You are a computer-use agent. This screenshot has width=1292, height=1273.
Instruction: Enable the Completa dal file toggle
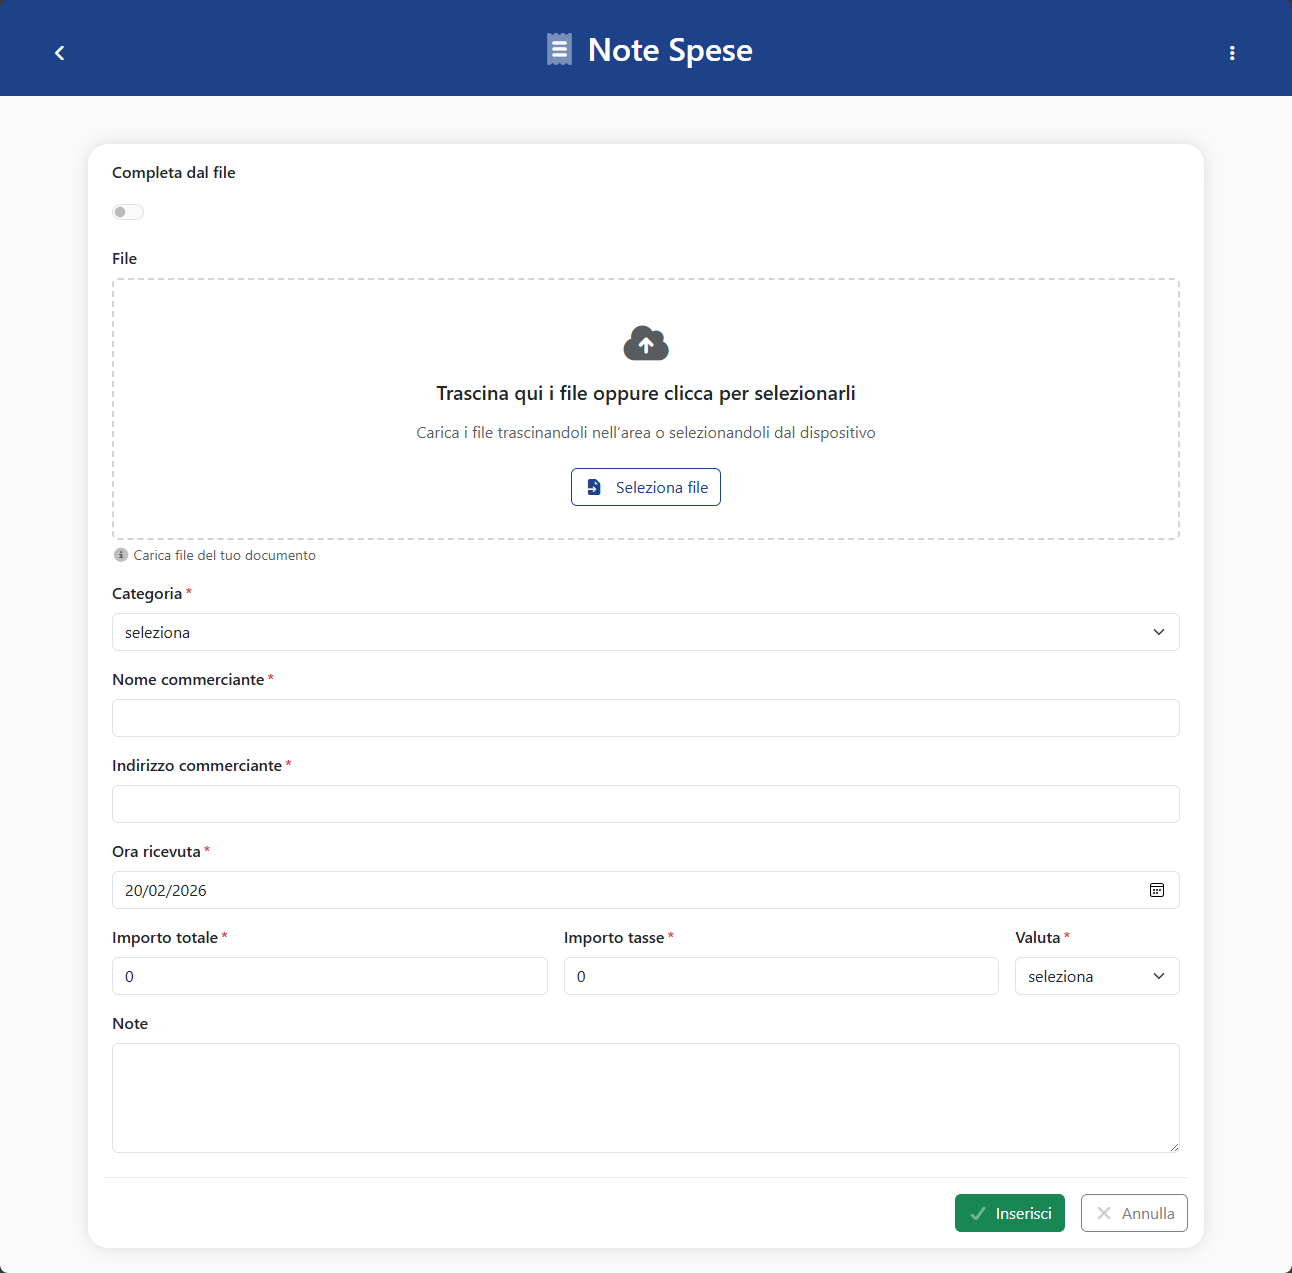pos(128,212)
